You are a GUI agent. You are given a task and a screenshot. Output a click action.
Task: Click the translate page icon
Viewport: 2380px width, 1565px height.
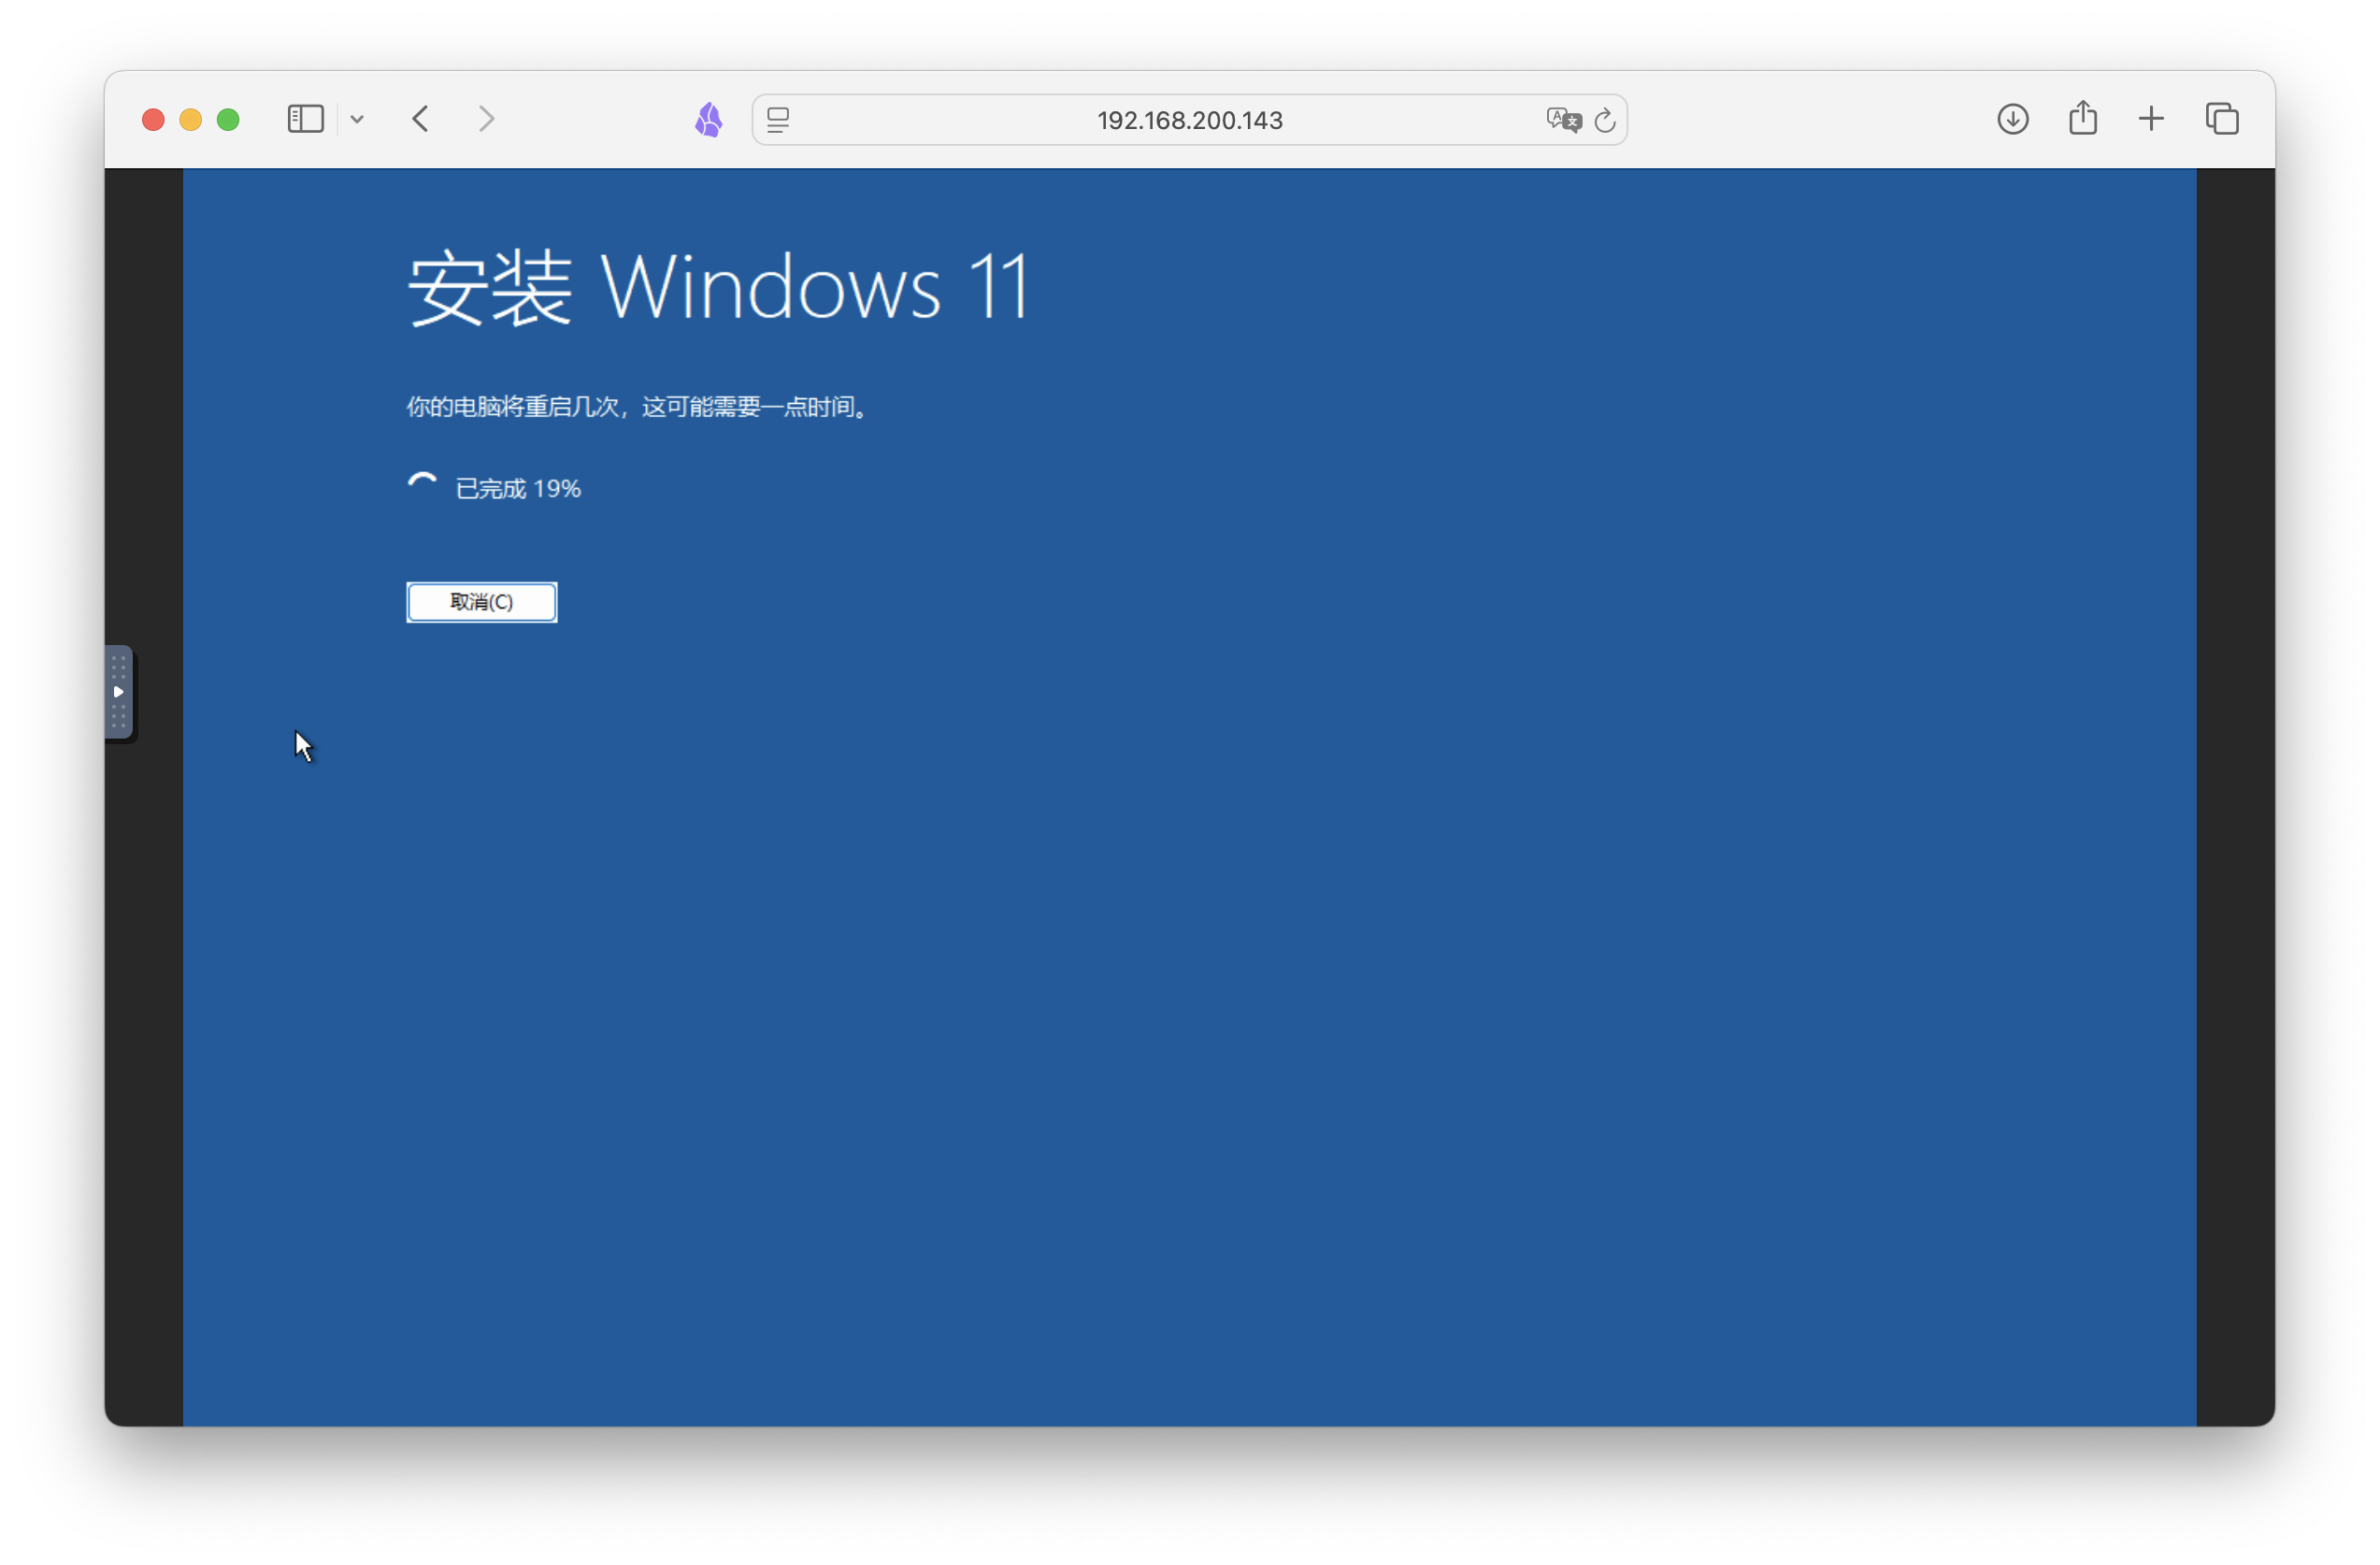coord(1563,120)
